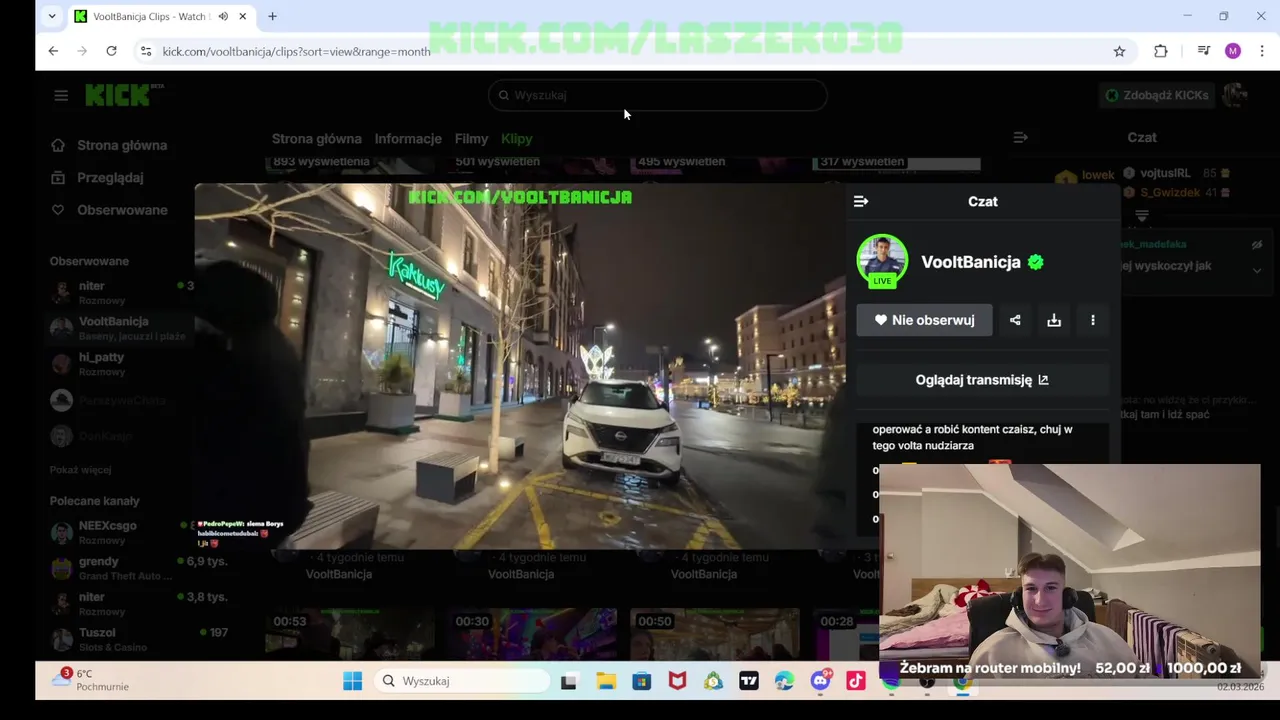Open the Filmy tab
Image resolution: width=1280 pixels, height=720 pixels.
tap(471, 139)
